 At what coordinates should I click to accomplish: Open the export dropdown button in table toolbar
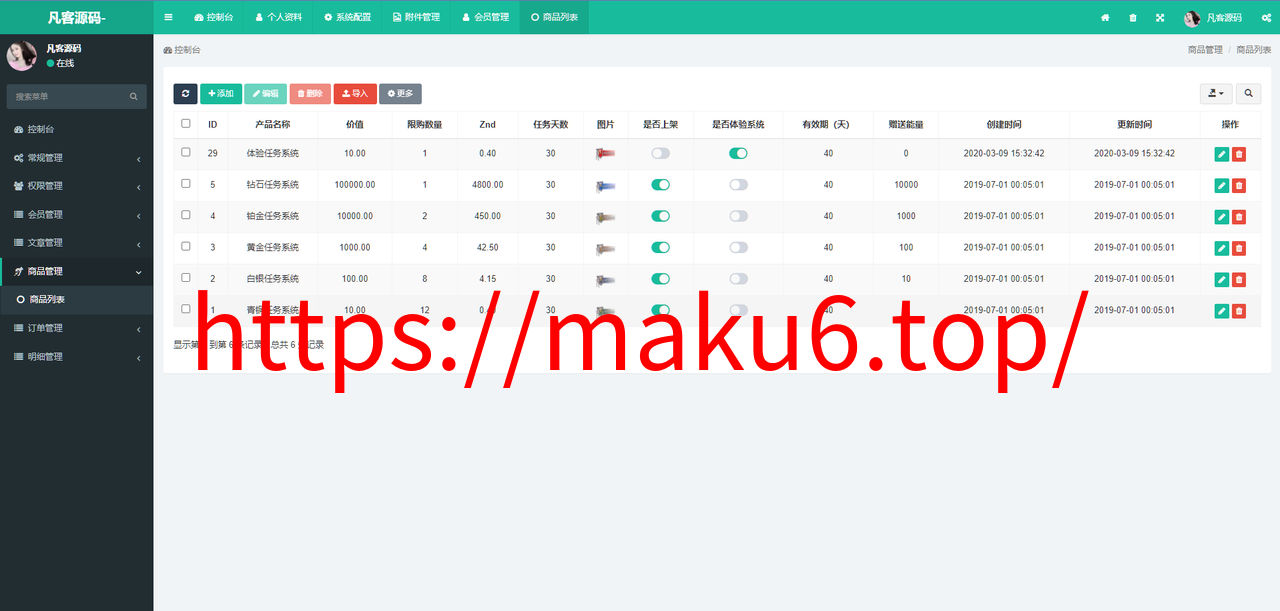click(x=1216, y=93)
